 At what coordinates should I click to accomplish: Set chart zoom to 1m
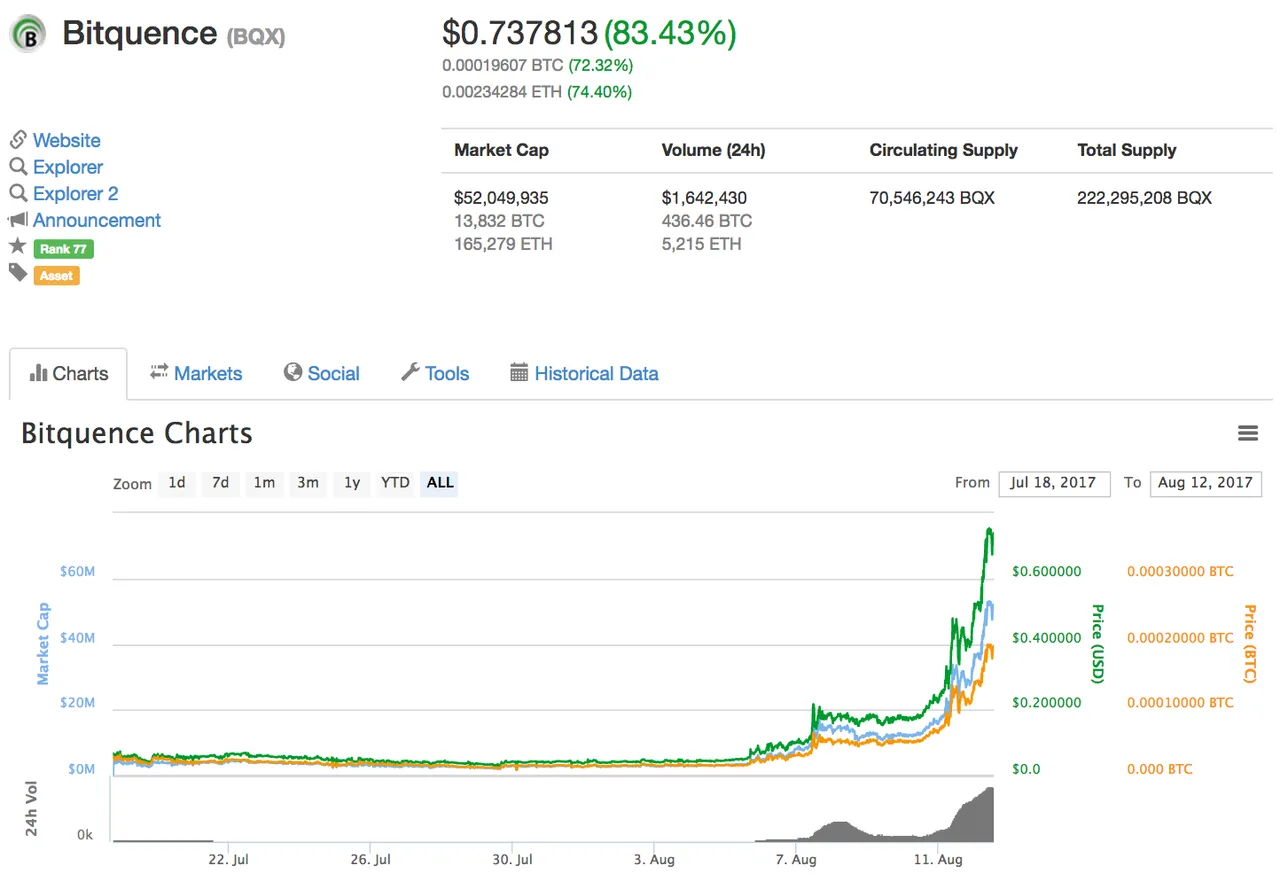tap(264, 483)
